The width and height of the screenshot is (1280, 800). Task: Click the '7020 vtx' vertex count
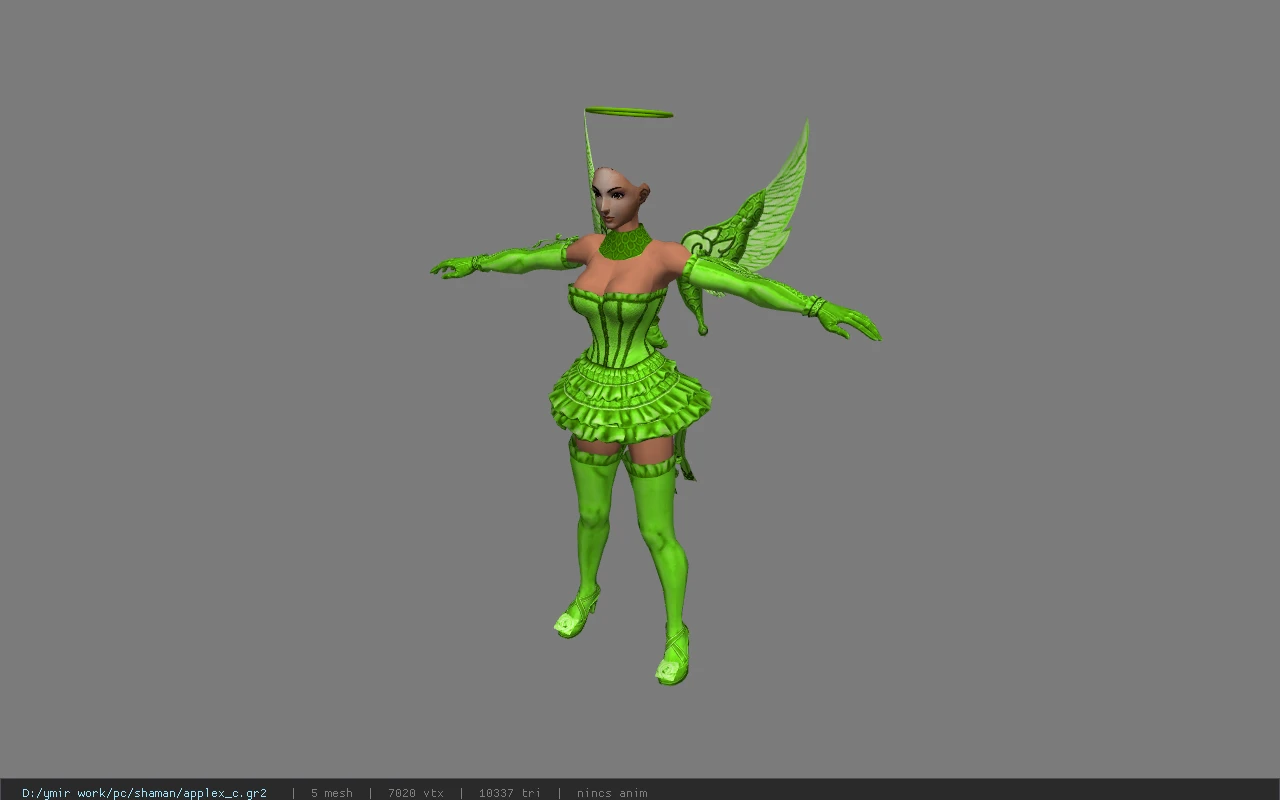416,793
